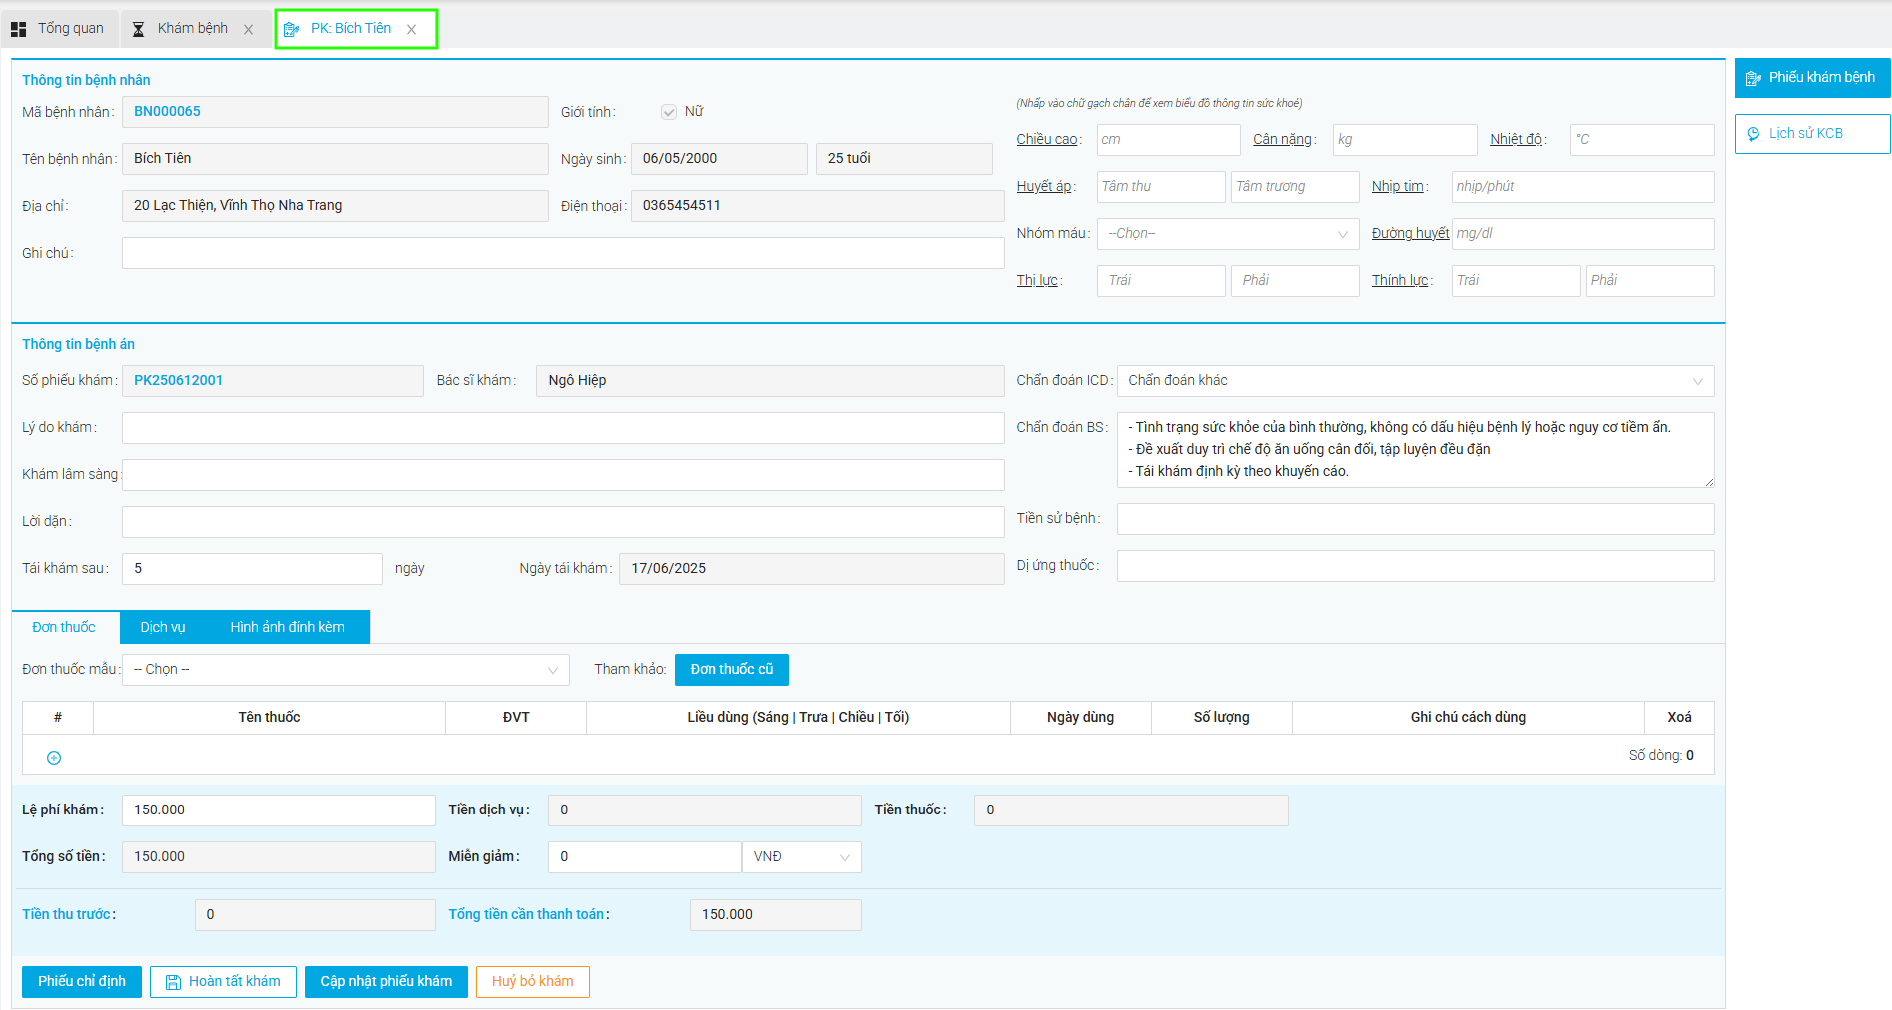Click the Huỷ bỏ khám button
The height and width of the screenshot is (1010, 1892).
click(x=533, y=982)
